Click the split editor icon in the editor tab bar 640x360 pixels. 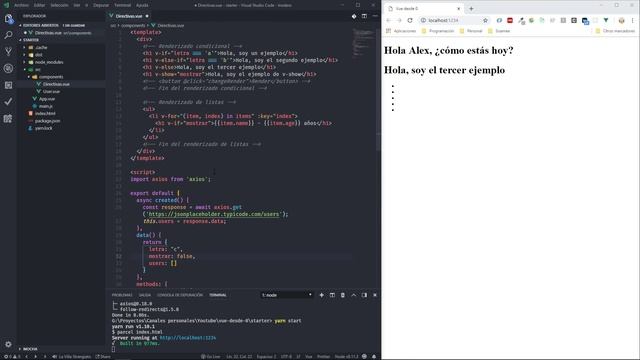364,16
